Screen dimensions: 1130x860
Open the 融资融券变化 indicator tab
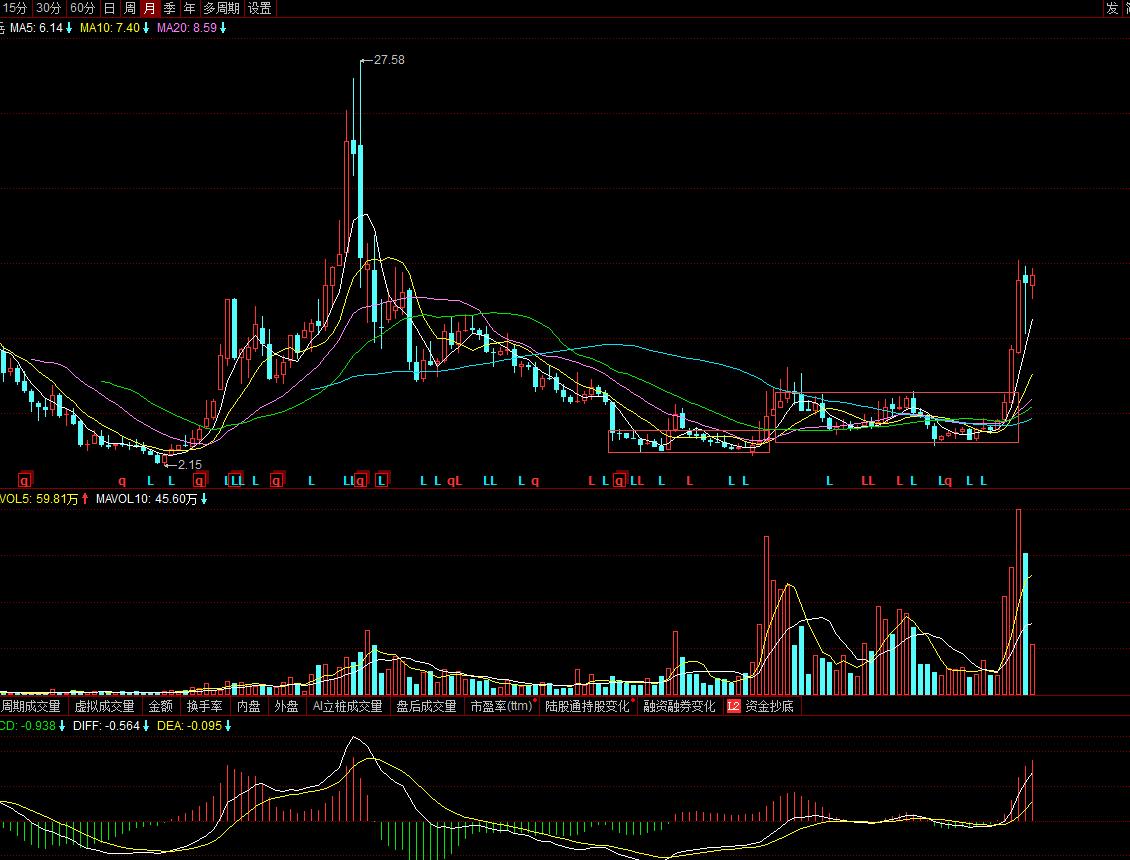(679, 706)
